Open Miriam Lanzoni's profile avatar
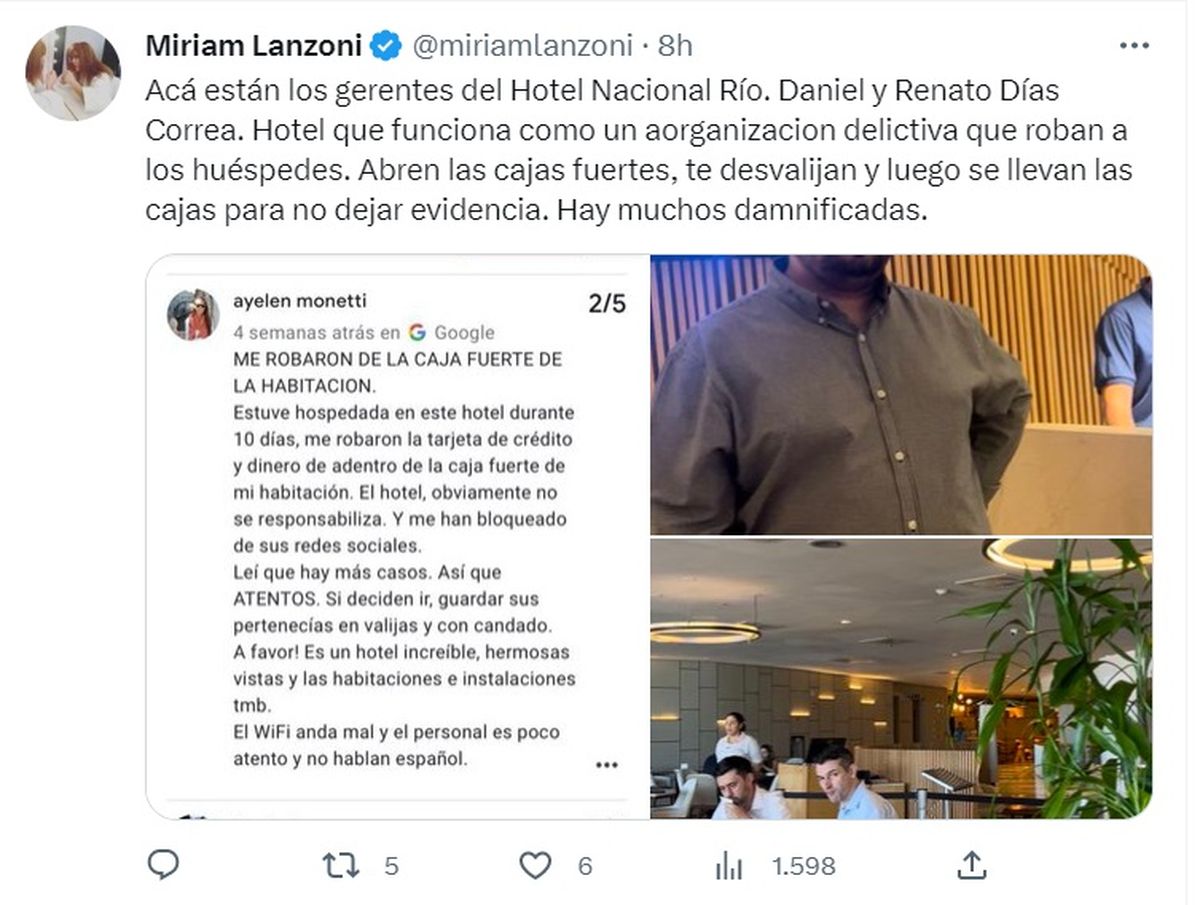1200x905 pixels. click(x=73, y=73)
